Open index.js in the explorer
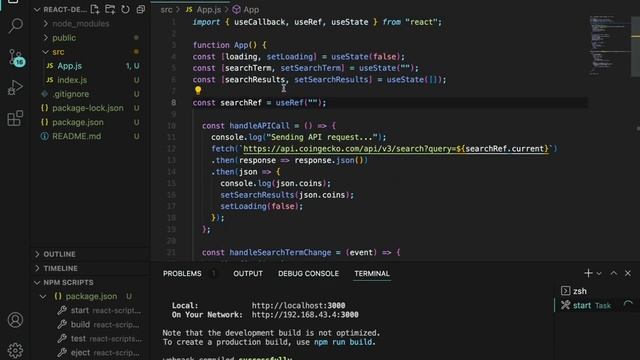Image resolution: width=640 pixels, height=360 pixels. 72,80
